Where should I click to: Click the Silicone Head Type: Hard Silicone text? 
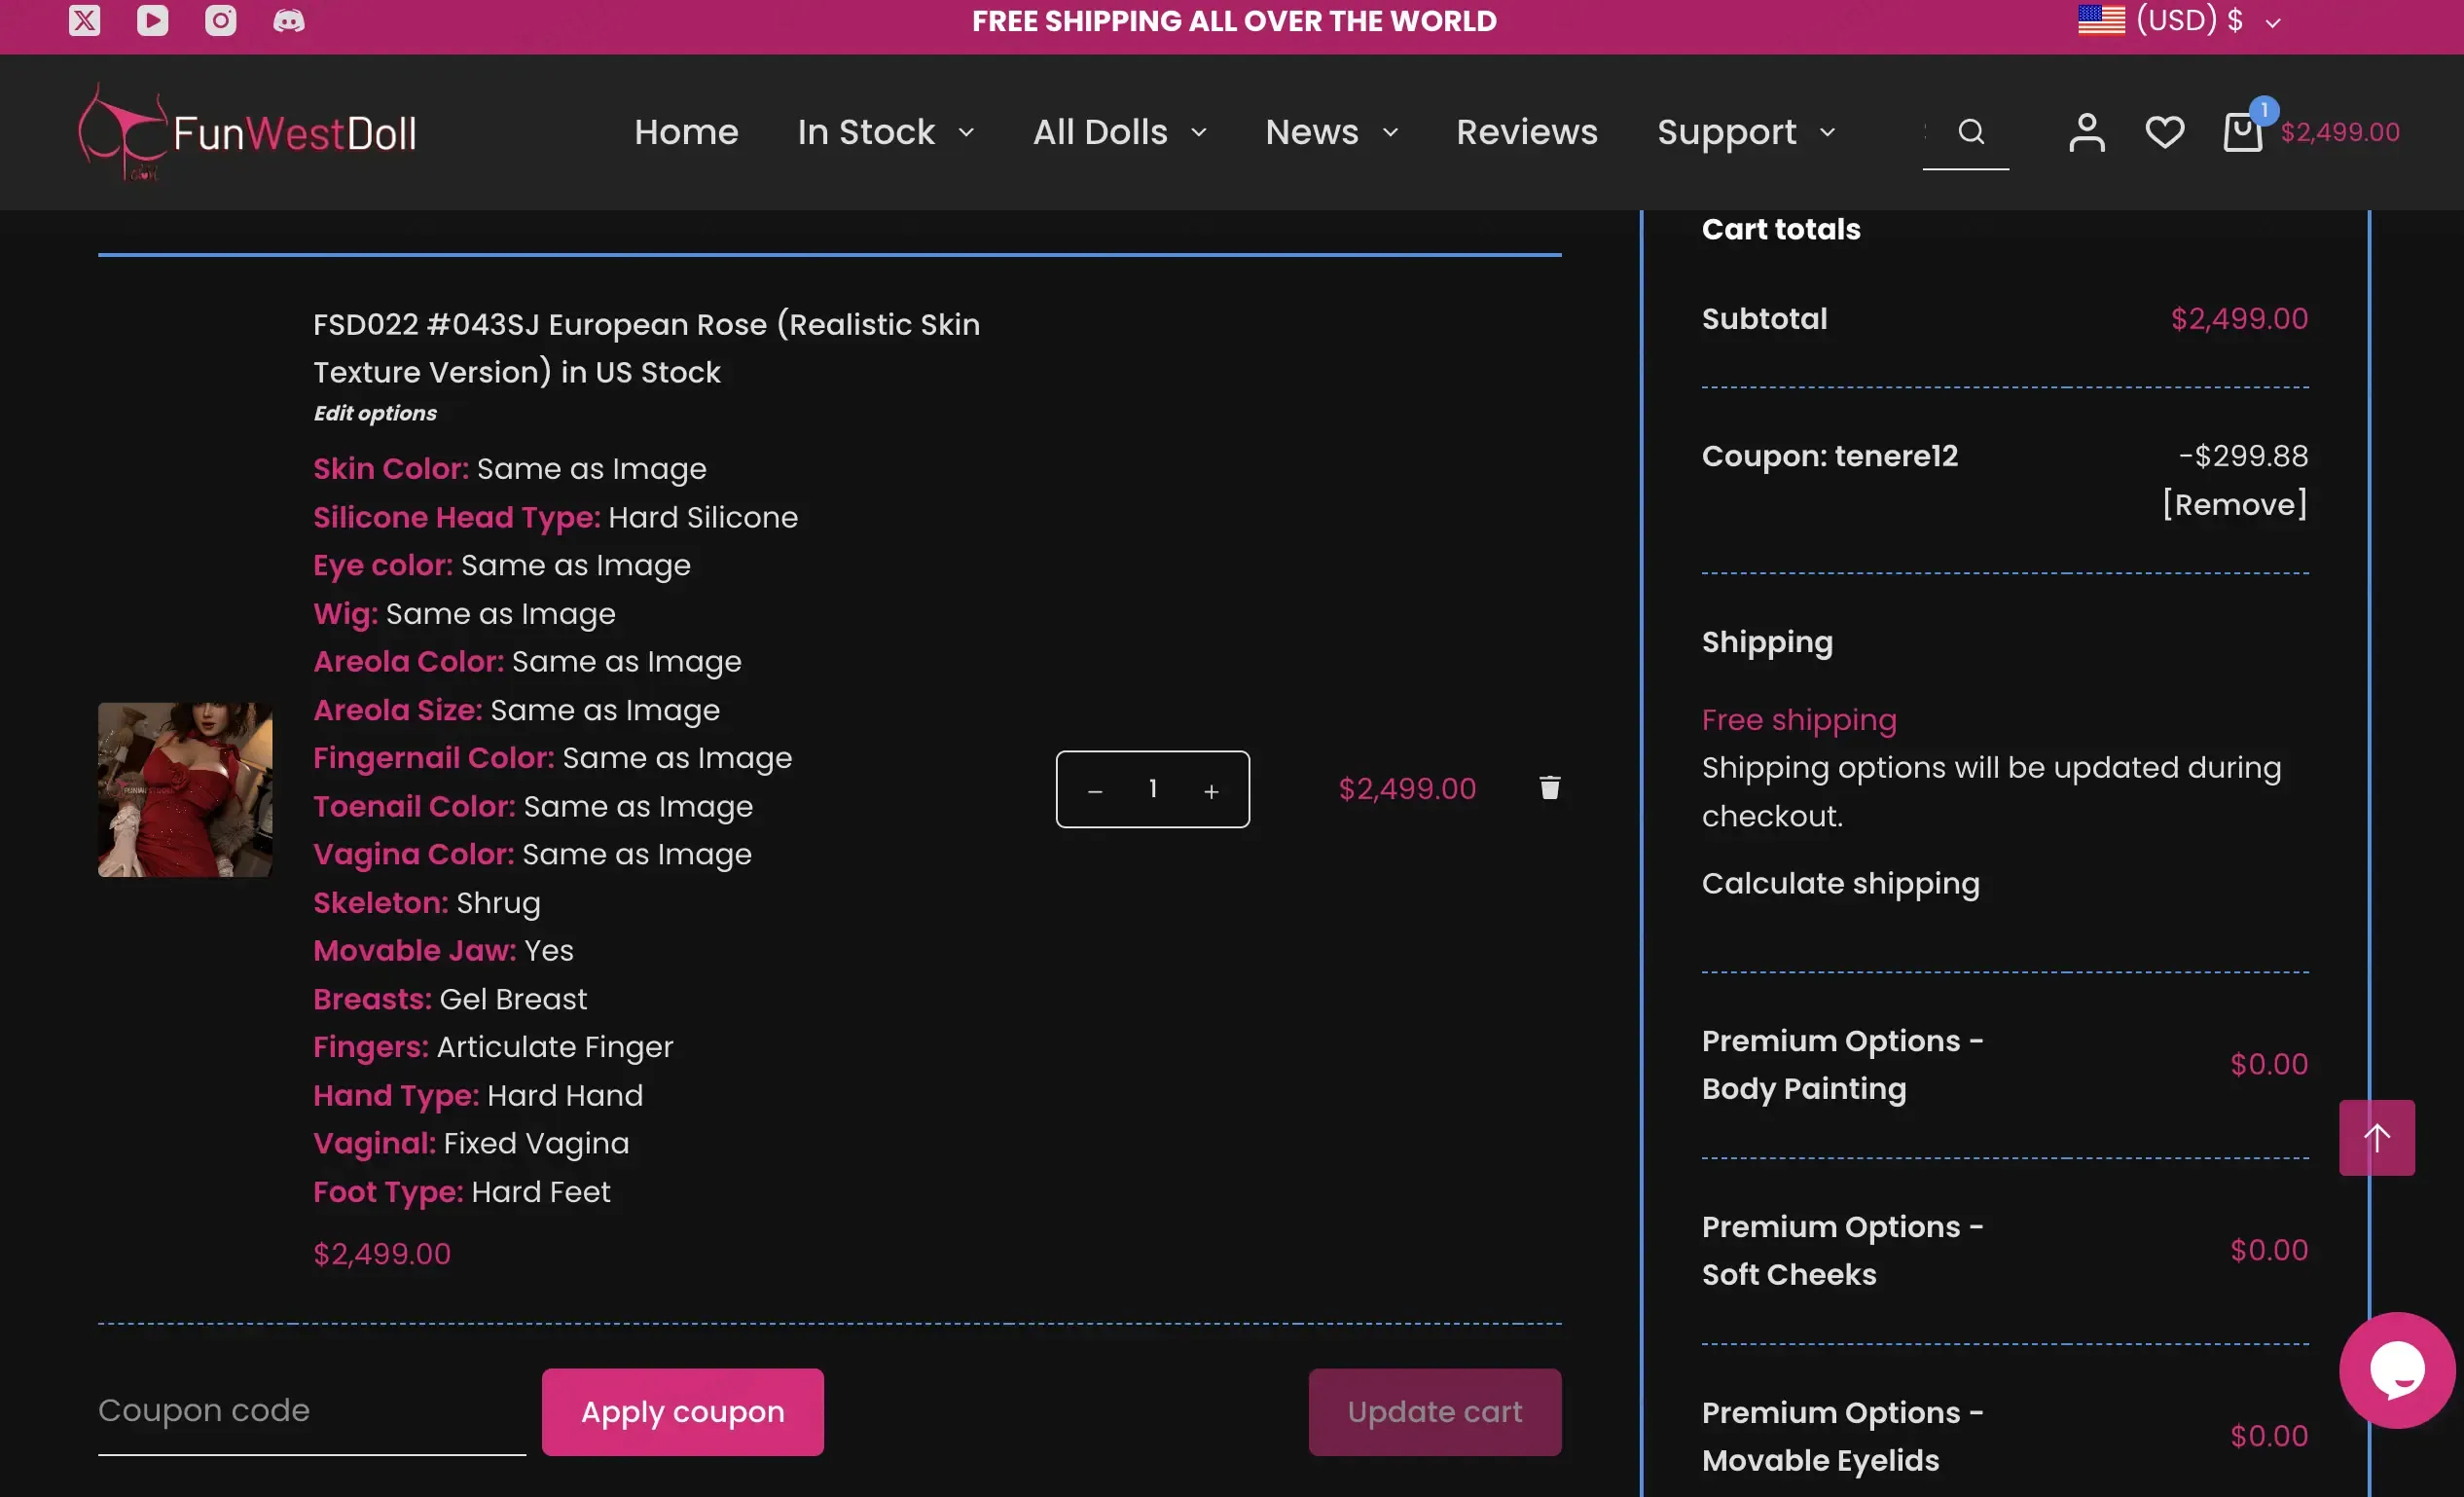tap(555, 517)
